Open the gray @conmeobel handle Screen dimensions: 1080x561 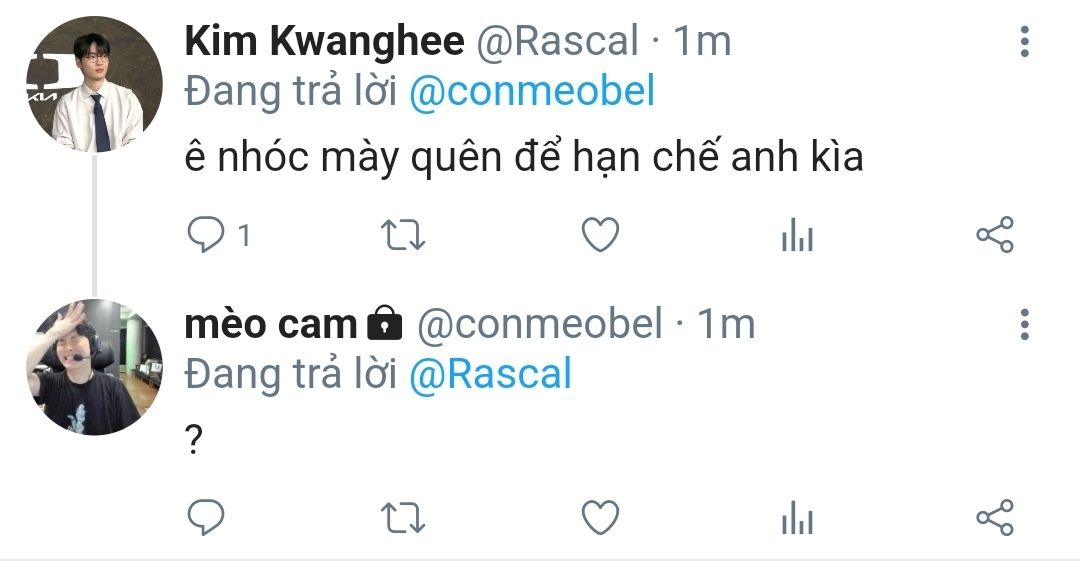pos(540,324)
